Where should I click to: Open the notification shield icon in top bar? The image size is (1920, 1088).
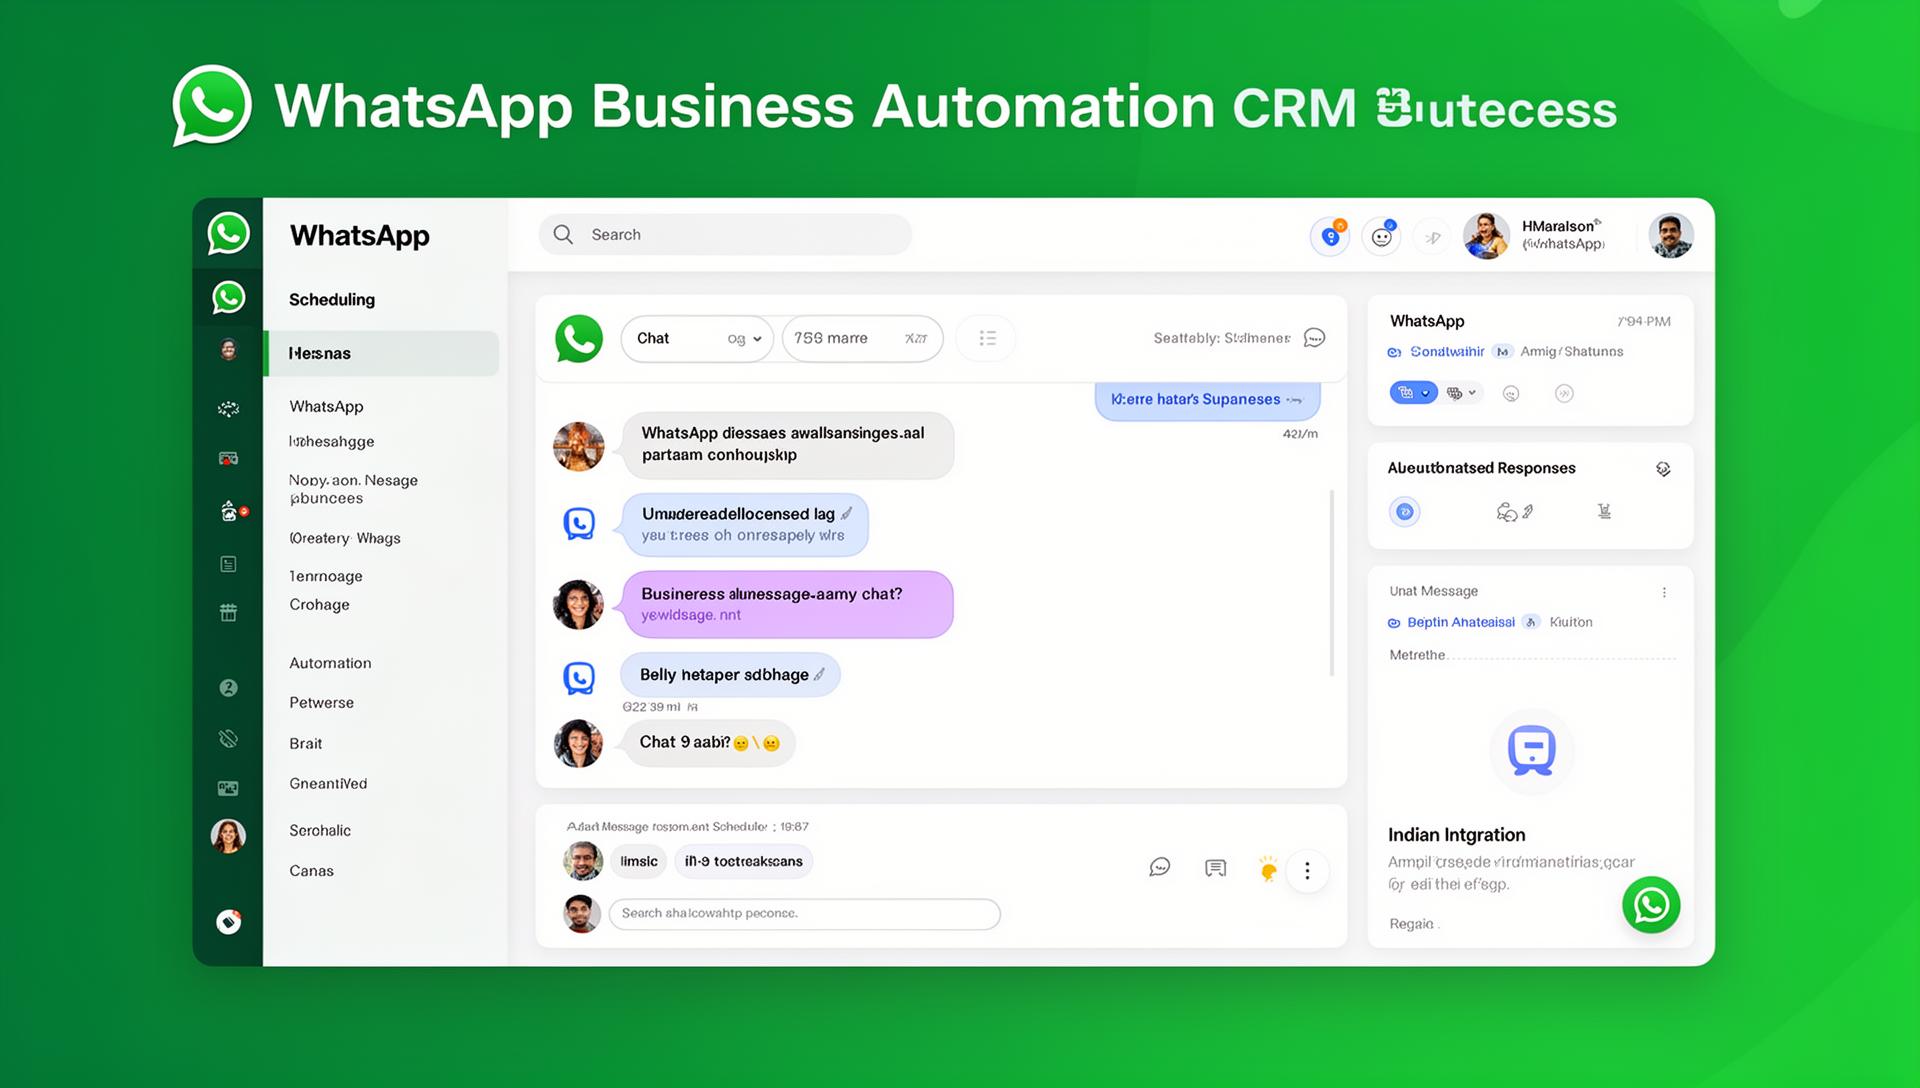[1330, 236]
